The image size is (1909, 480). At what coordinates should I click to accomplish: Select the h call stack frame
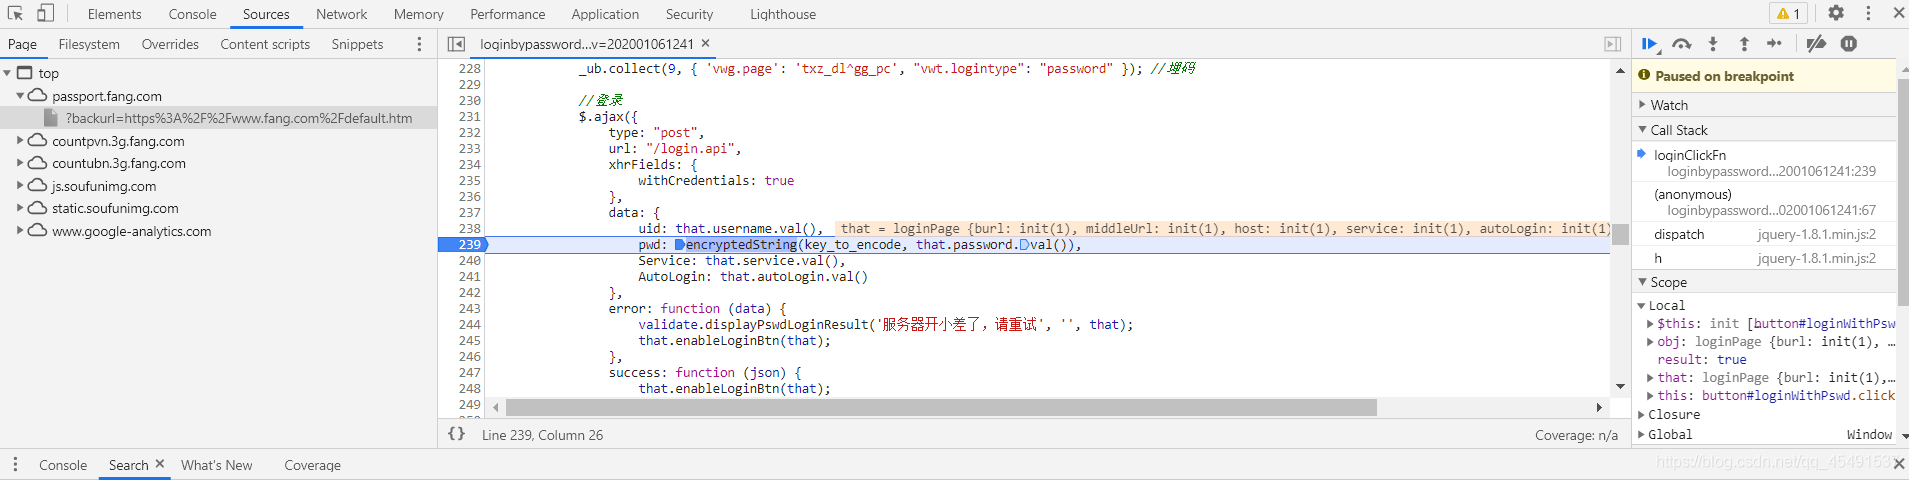(x=1765, y=258)
